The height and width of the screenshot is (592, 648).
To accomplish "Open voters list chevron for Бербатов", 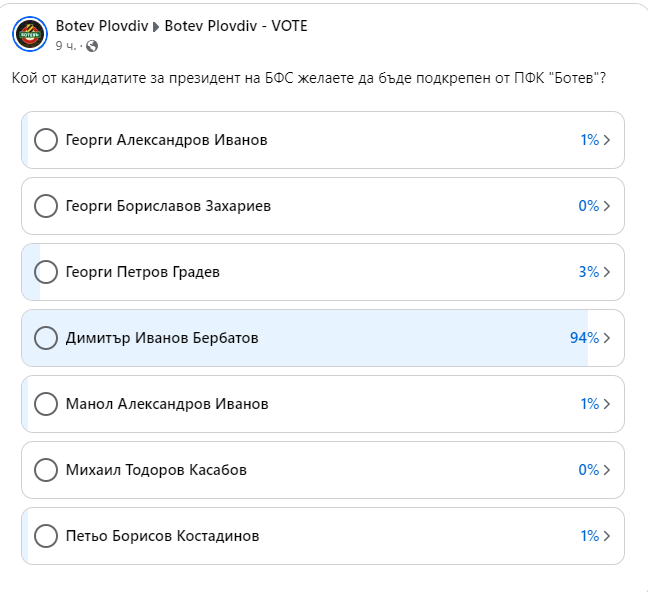I will pyautogui.click(x=607, y=338).
